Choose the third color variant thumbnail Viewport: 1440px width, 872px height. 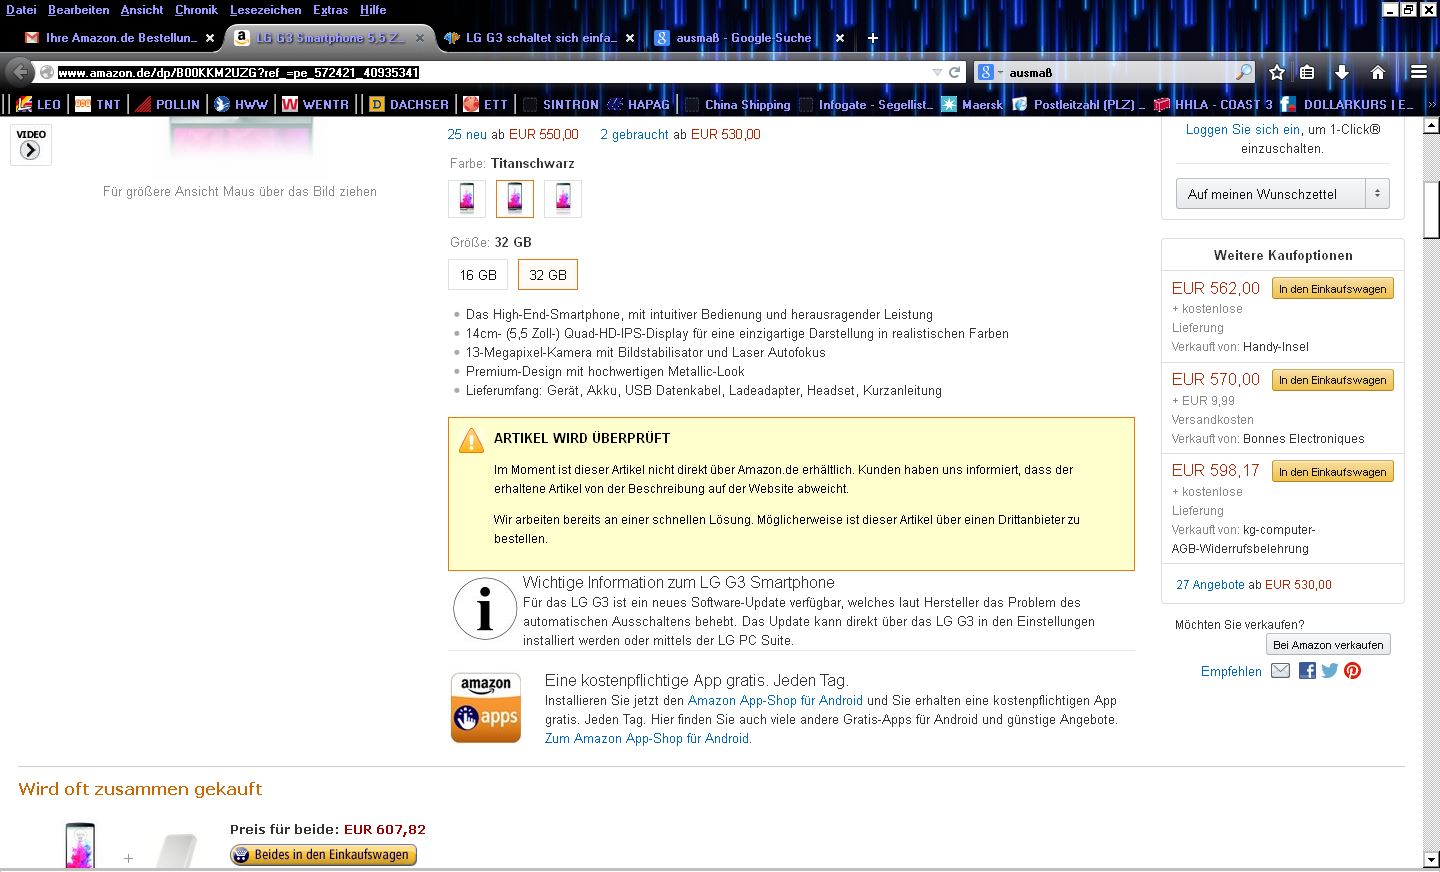point(563,199)
